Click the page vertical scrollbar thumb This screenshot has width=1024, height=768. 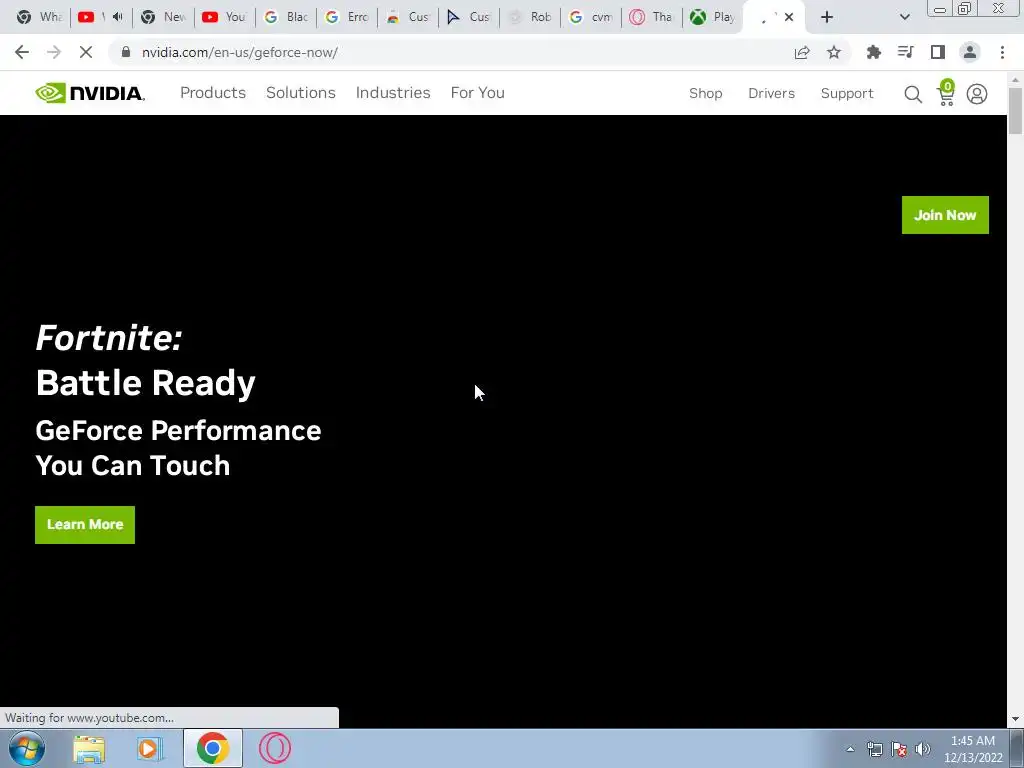click(x=1015, y=110)
